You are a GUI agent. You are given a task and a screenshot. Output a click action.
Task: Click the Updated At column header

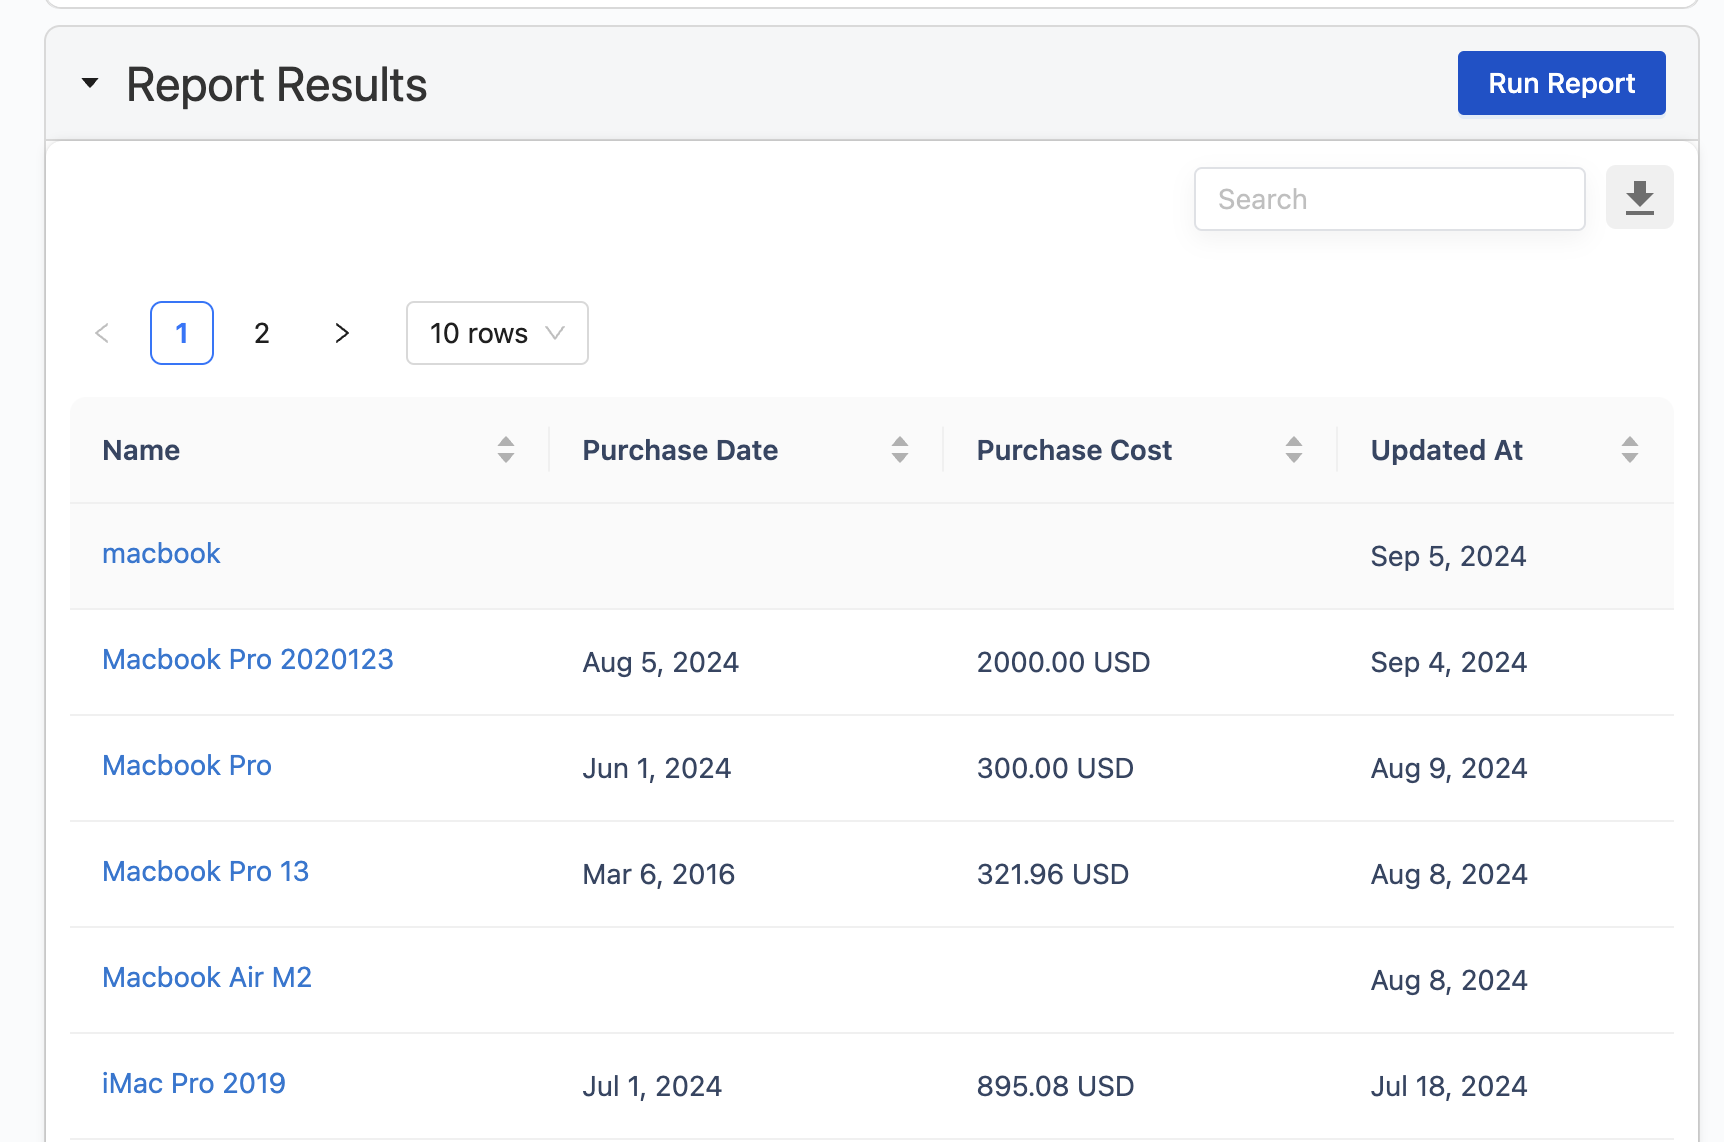tap(1446, 450)
